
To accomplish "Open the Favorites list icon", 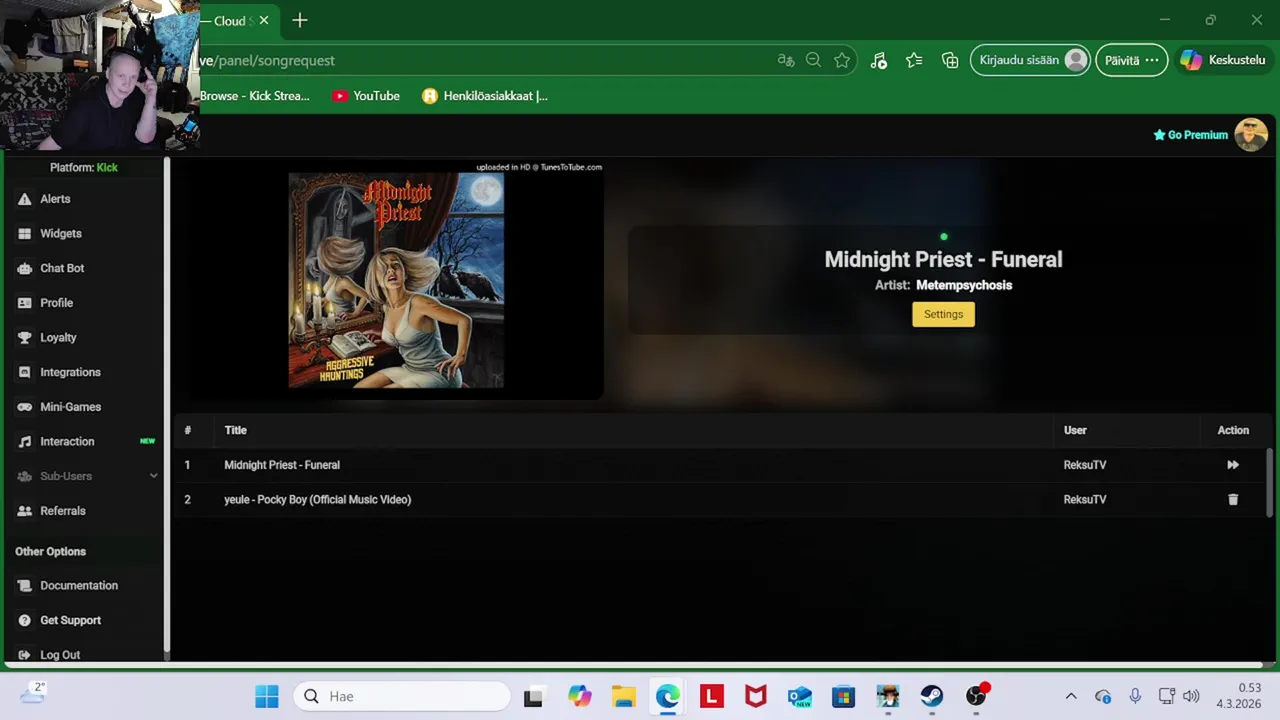I will pos(914,60).
